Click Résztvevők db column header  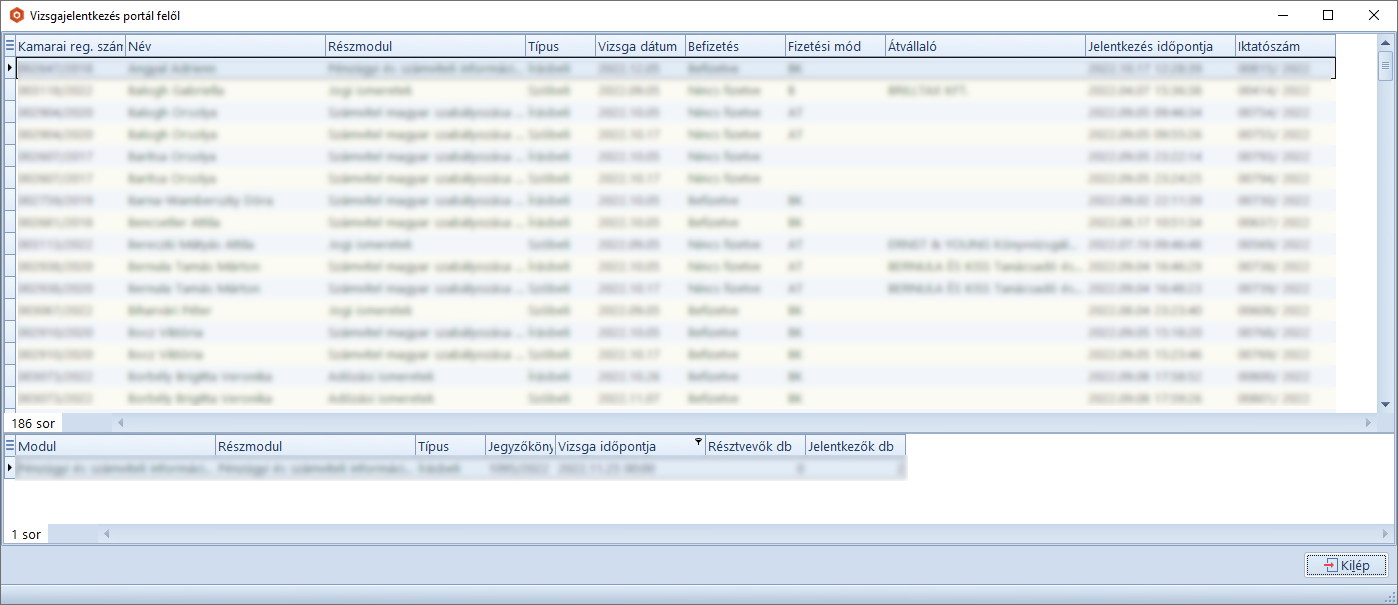tap(755, 446)
